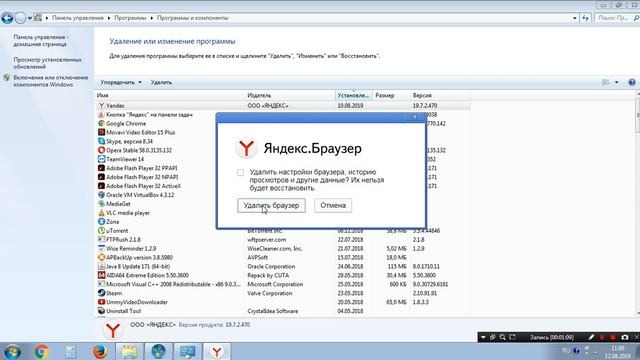Select the MediaGet icon in list
Viewport: 640px width, 360px height.
click(x=101, y=204)
